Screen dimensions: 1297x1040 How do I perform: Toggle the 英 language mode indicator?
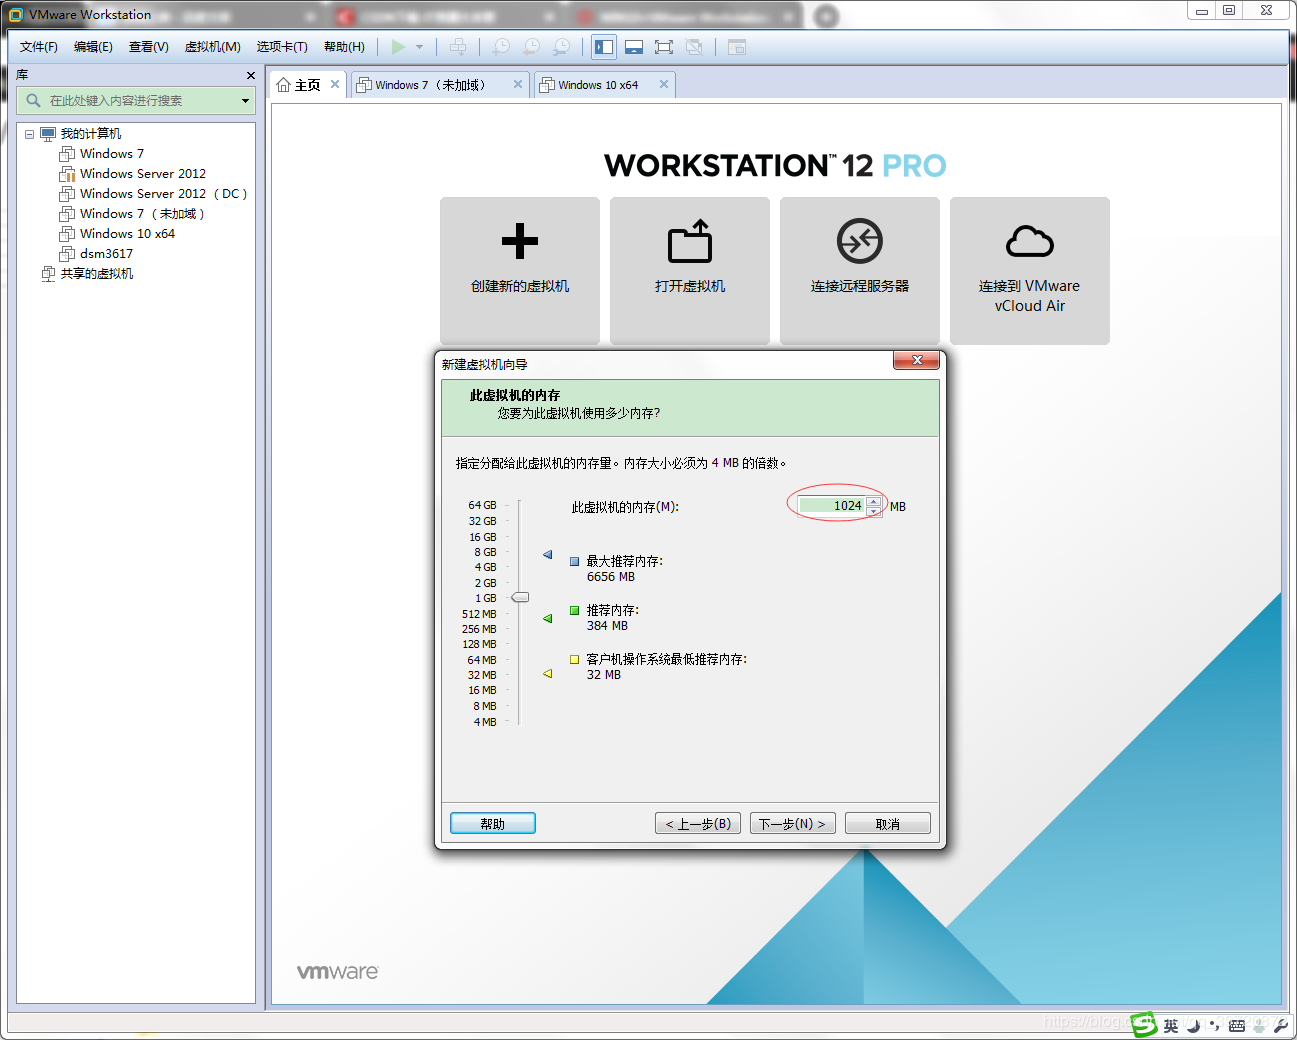[x=1171, y=1026]
